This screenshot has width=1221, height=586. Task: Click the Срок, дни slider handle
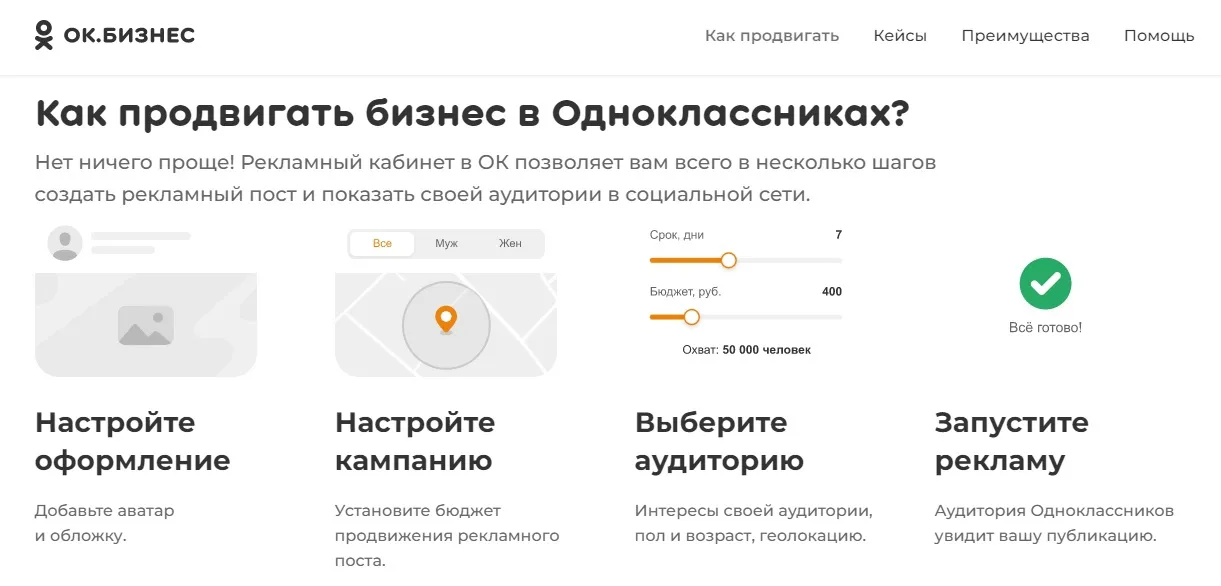coord(728,260)
